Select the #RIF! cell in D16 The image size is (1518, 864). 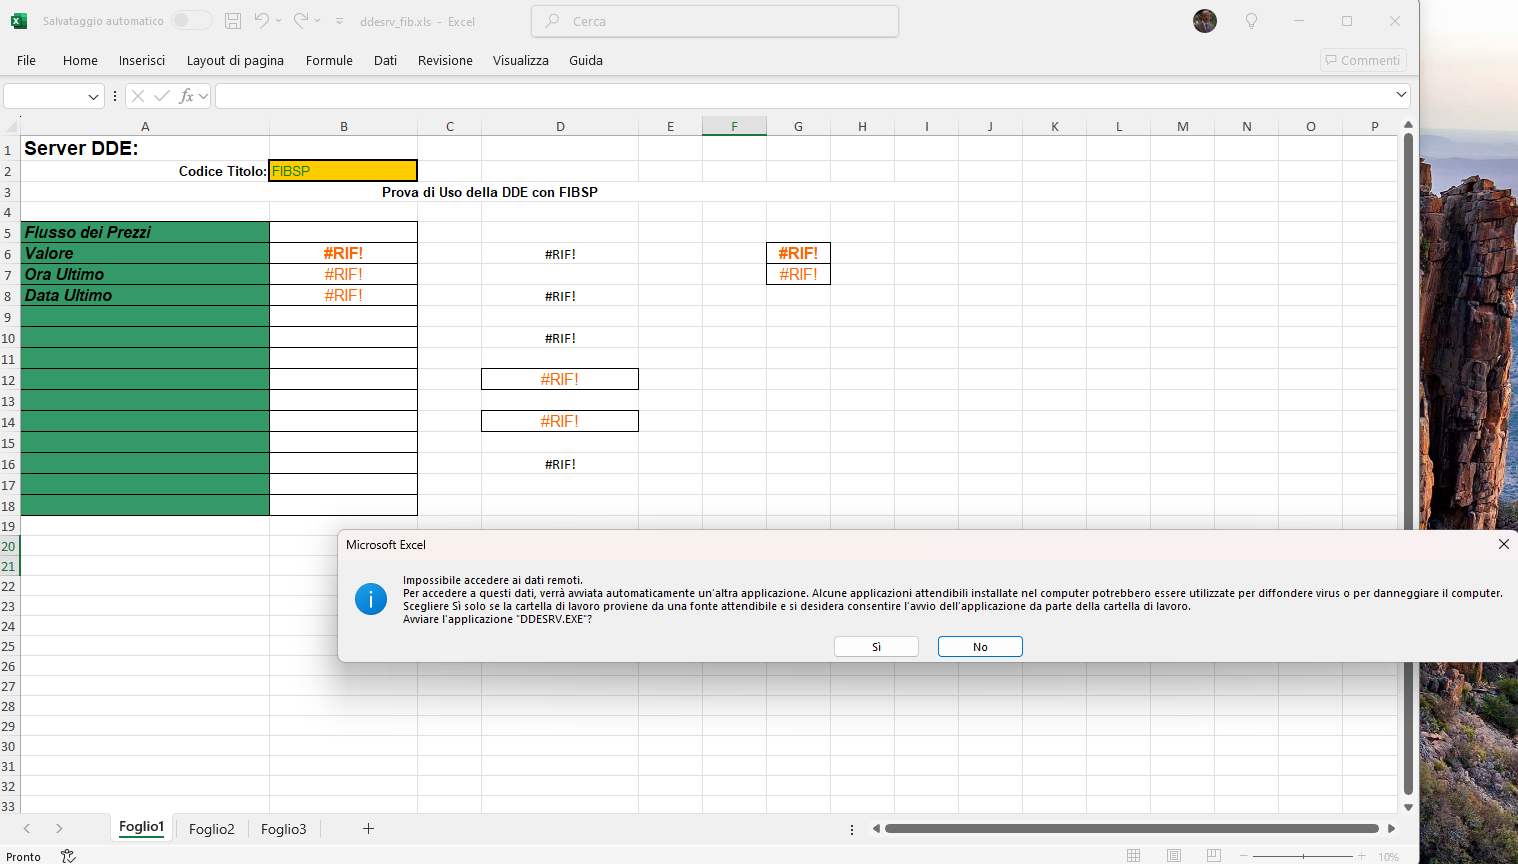[560, 464]
